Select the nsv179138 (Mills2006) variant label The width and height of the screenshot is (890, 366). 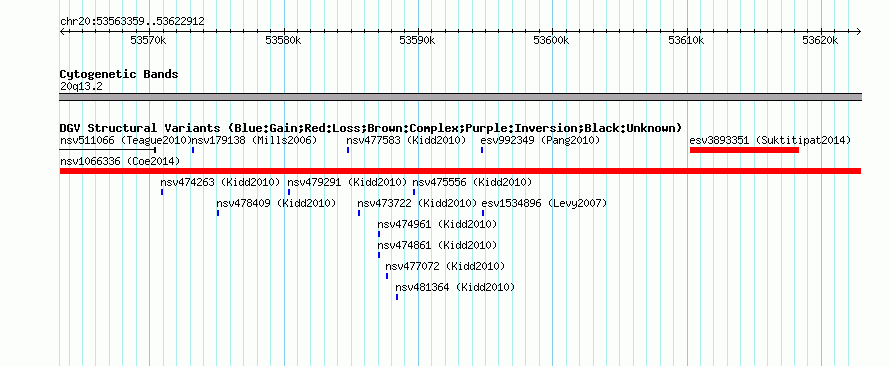254,140
